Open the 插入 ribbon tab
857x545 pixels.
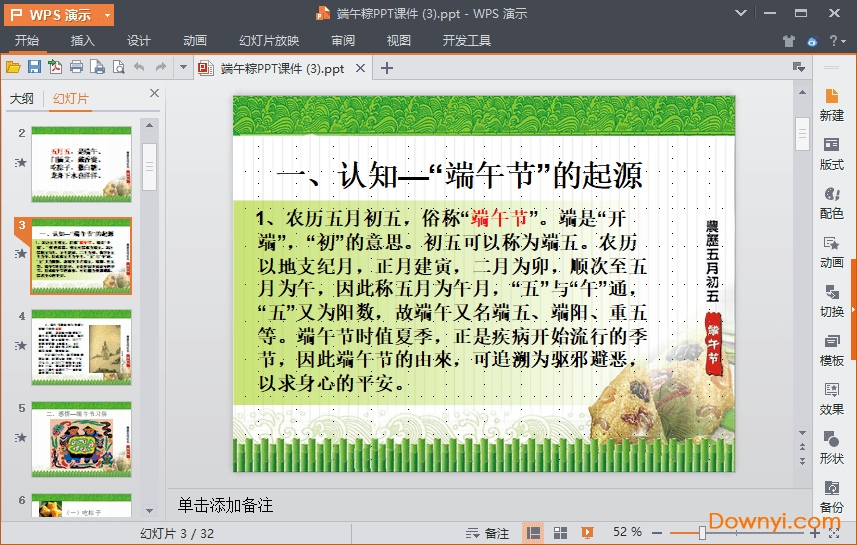click(83, 41)
